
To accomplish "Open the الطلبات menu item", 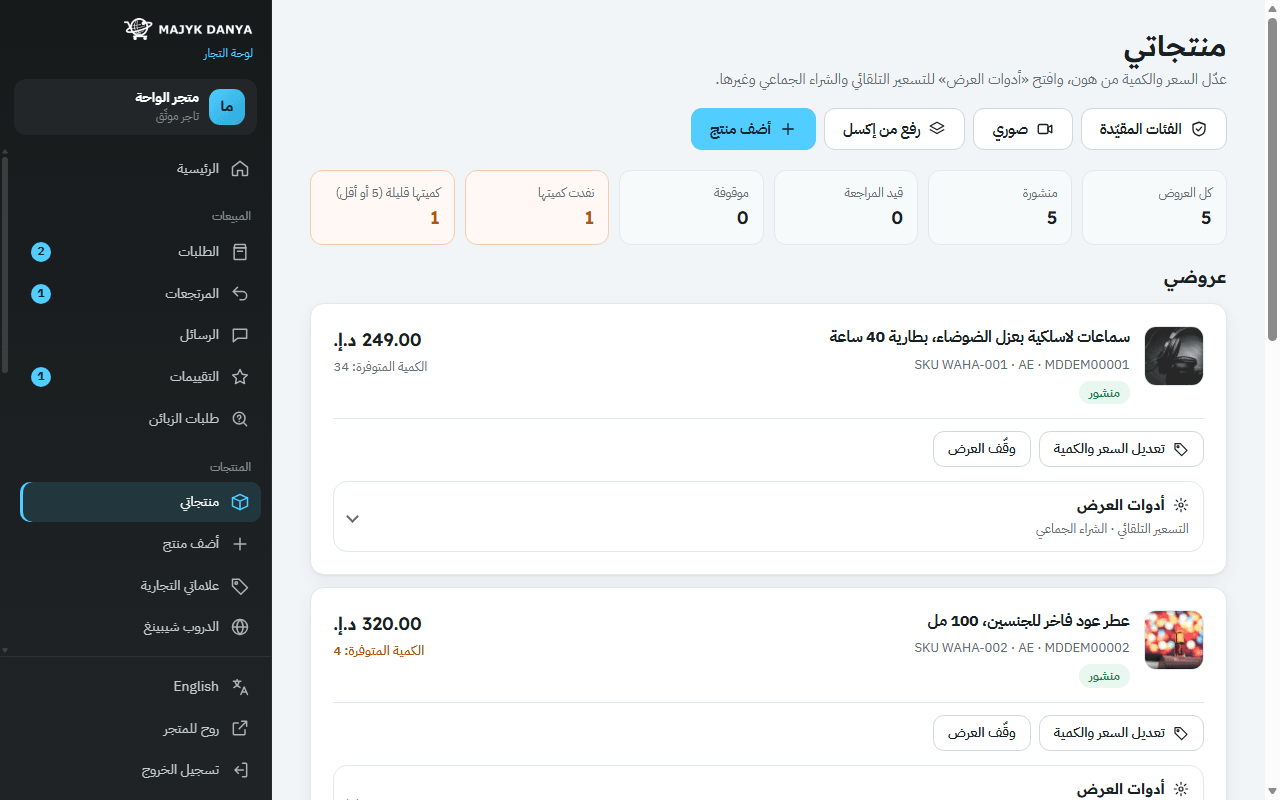I will click(x=140, y=252).
